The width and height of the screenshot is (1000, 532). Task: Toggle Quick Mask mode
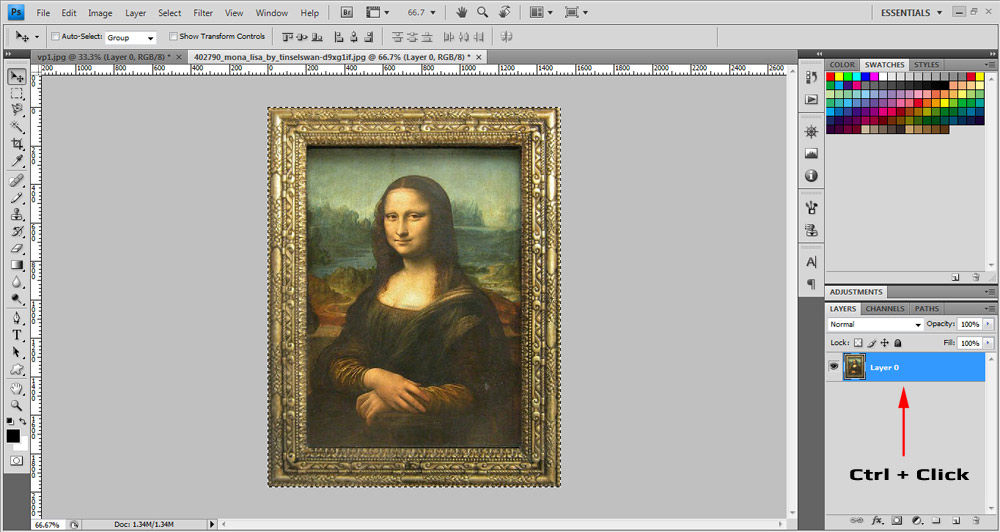16,461
